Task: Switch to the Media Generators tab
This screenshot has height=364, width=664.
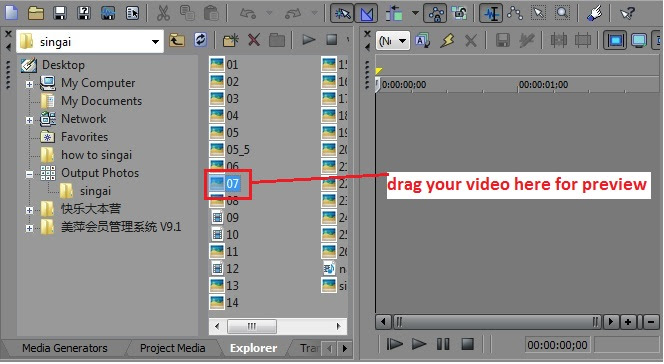Action: pyautogui.click(x=64, y=348)
